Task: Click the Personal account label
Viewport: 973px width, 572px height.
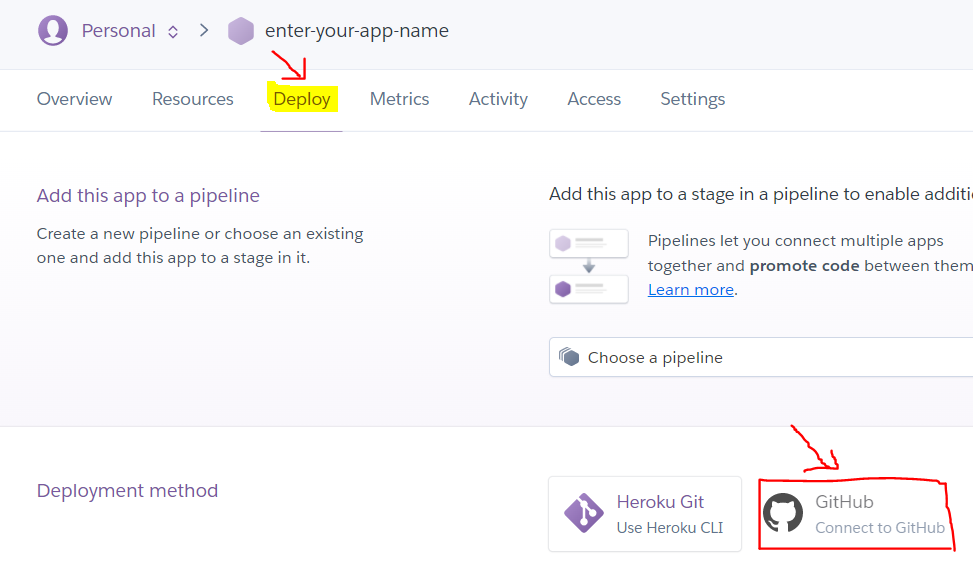Action: coord(119,30)
